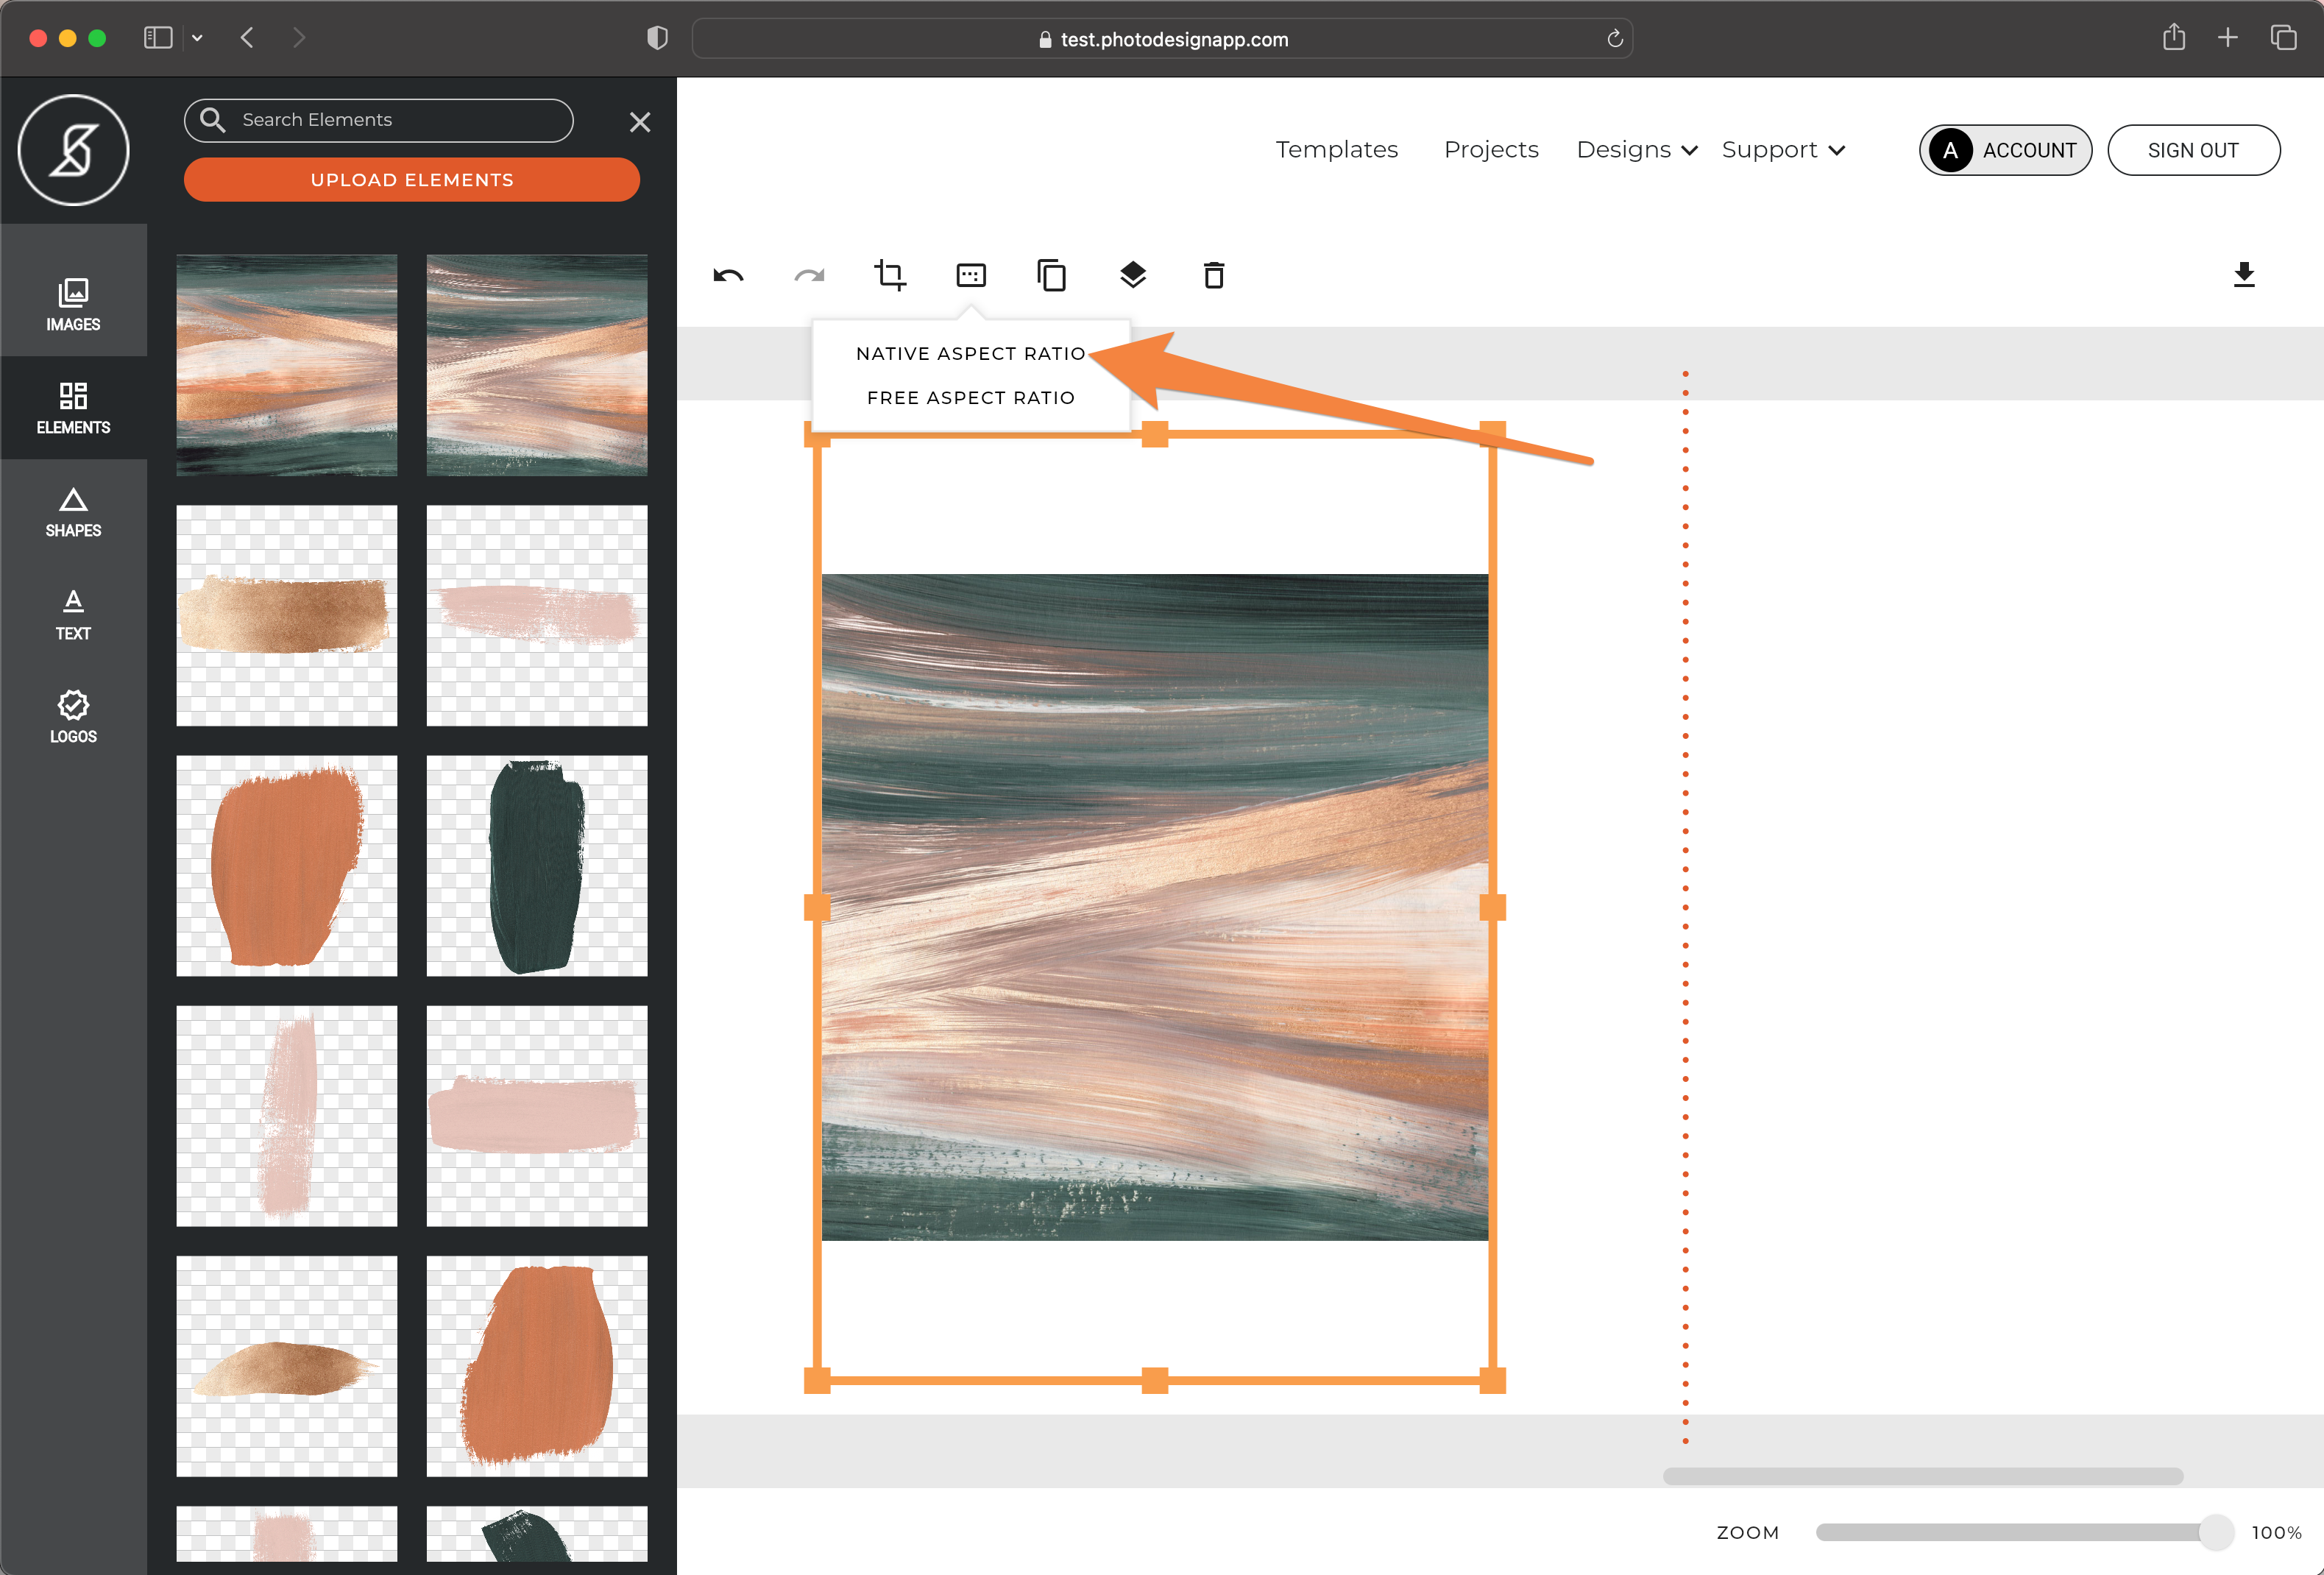This screenshot has height=1575, width=2324.
Task: Click the left-middle resize handle of selection
Action: [x=817, y=907]
